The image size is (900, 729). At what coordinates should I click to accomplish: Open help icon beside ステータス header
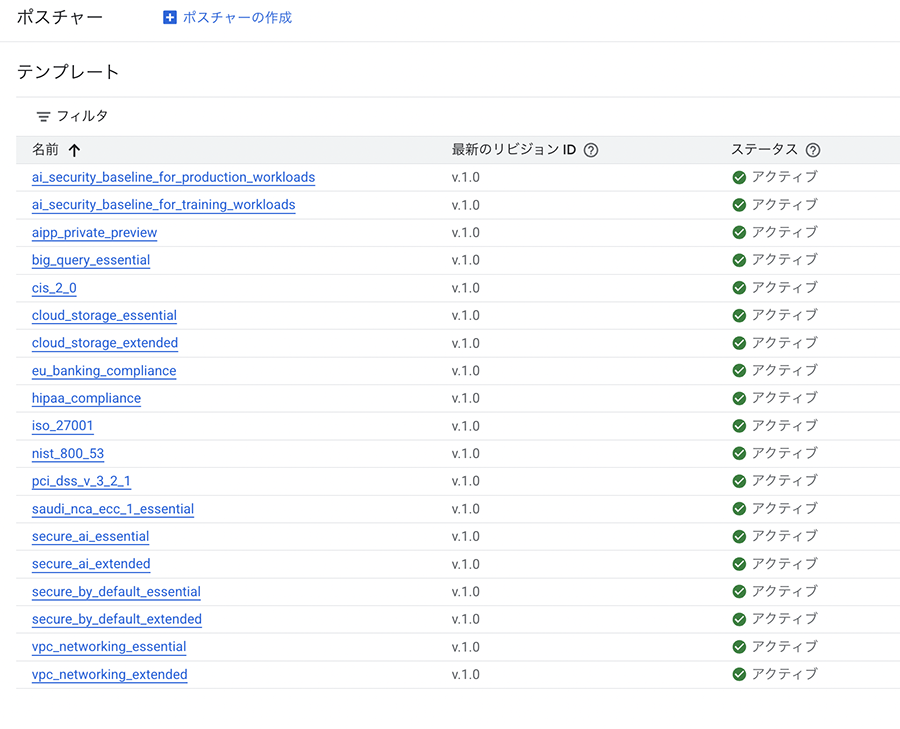[x=813, y=150]
